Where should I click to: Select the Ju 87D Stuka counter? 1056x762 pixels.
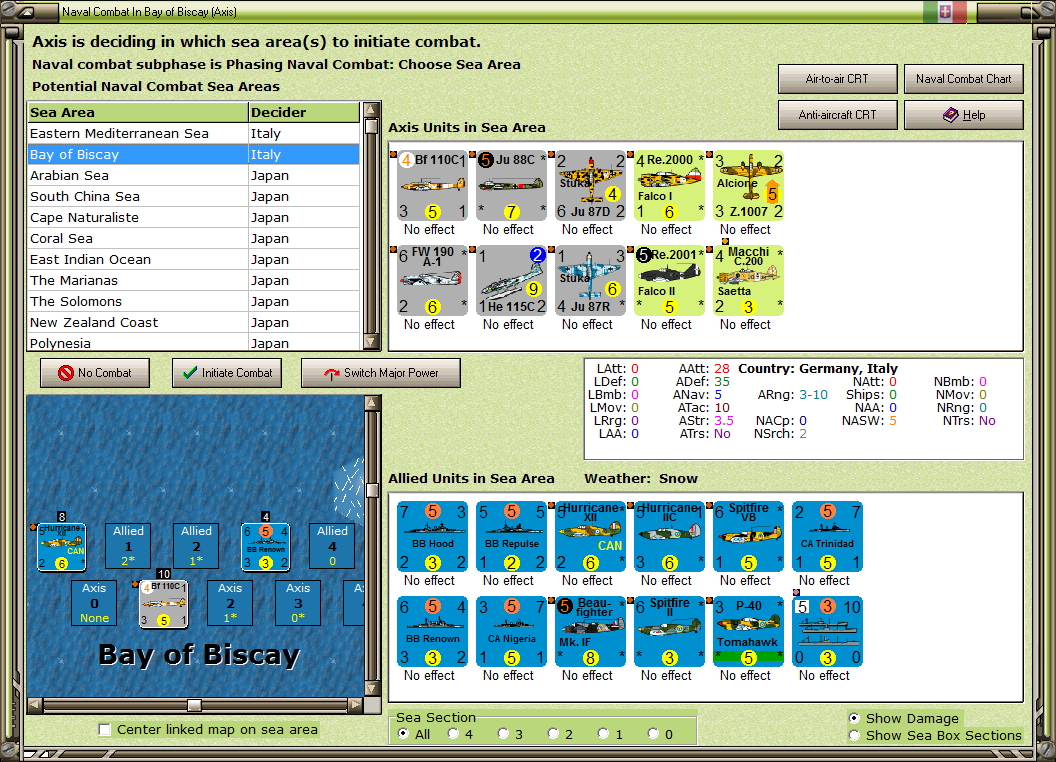tap(591, 185)
